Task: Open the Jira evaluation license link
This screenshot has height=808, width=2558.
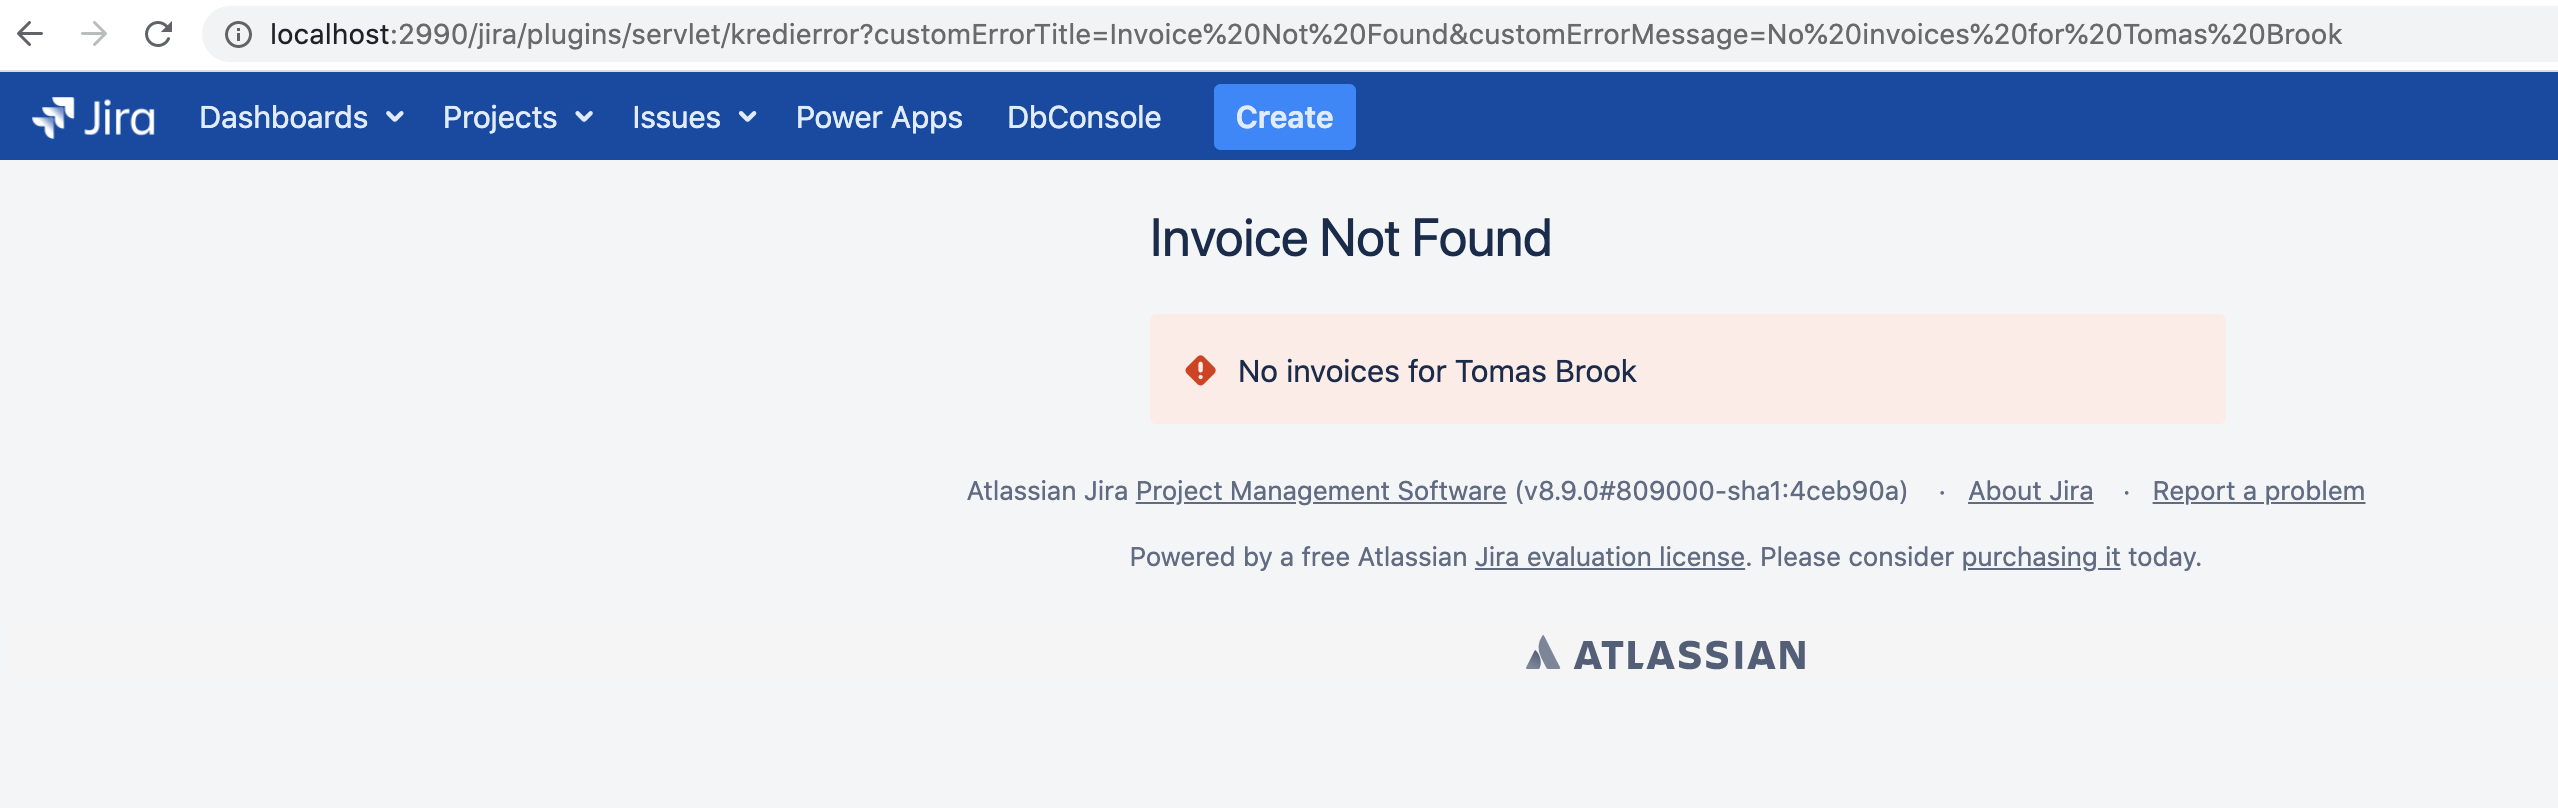Action: (1610, 557)
